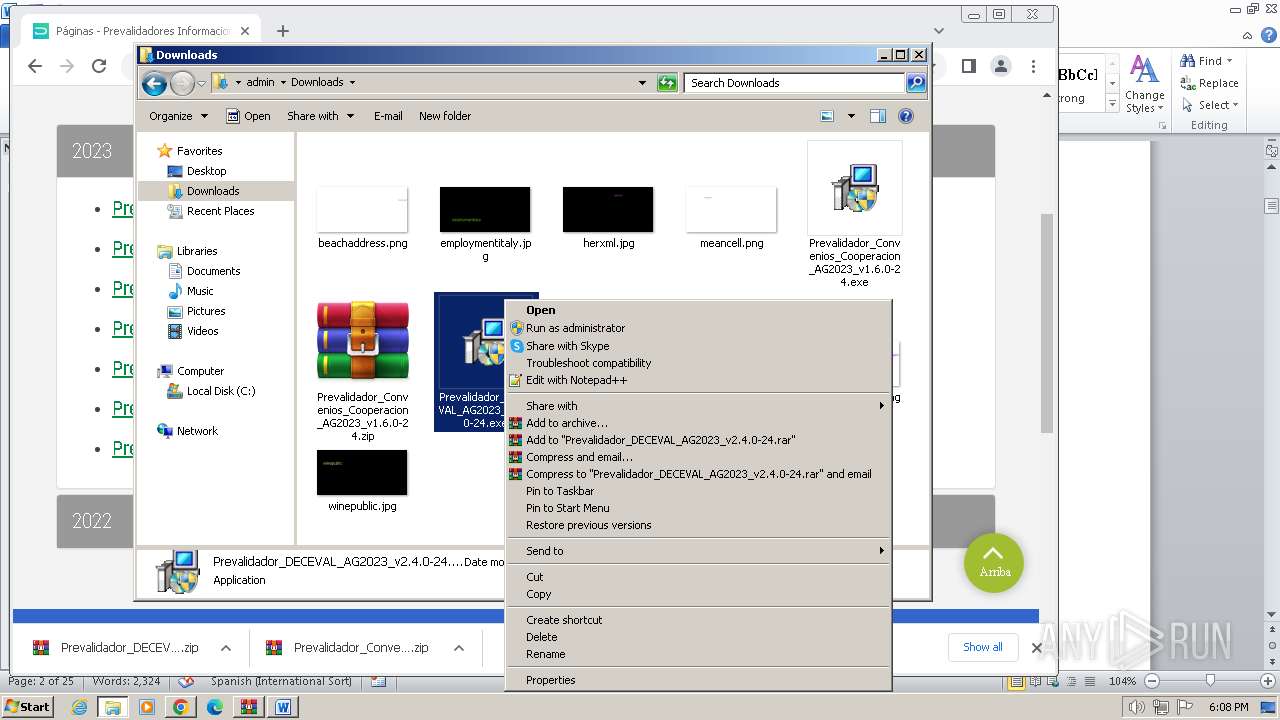The width and height of the screenshot is (1280, 720).
Task: Expand Prevalidador_DECEV zip download chevron
Action: point(226,648)
